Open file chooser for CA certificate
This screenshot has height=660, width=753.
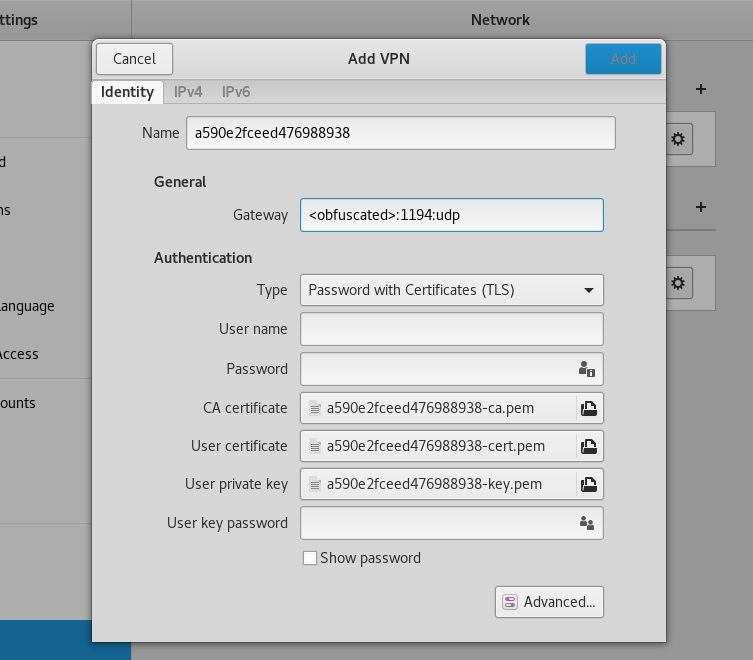click(x=589, y=408)
